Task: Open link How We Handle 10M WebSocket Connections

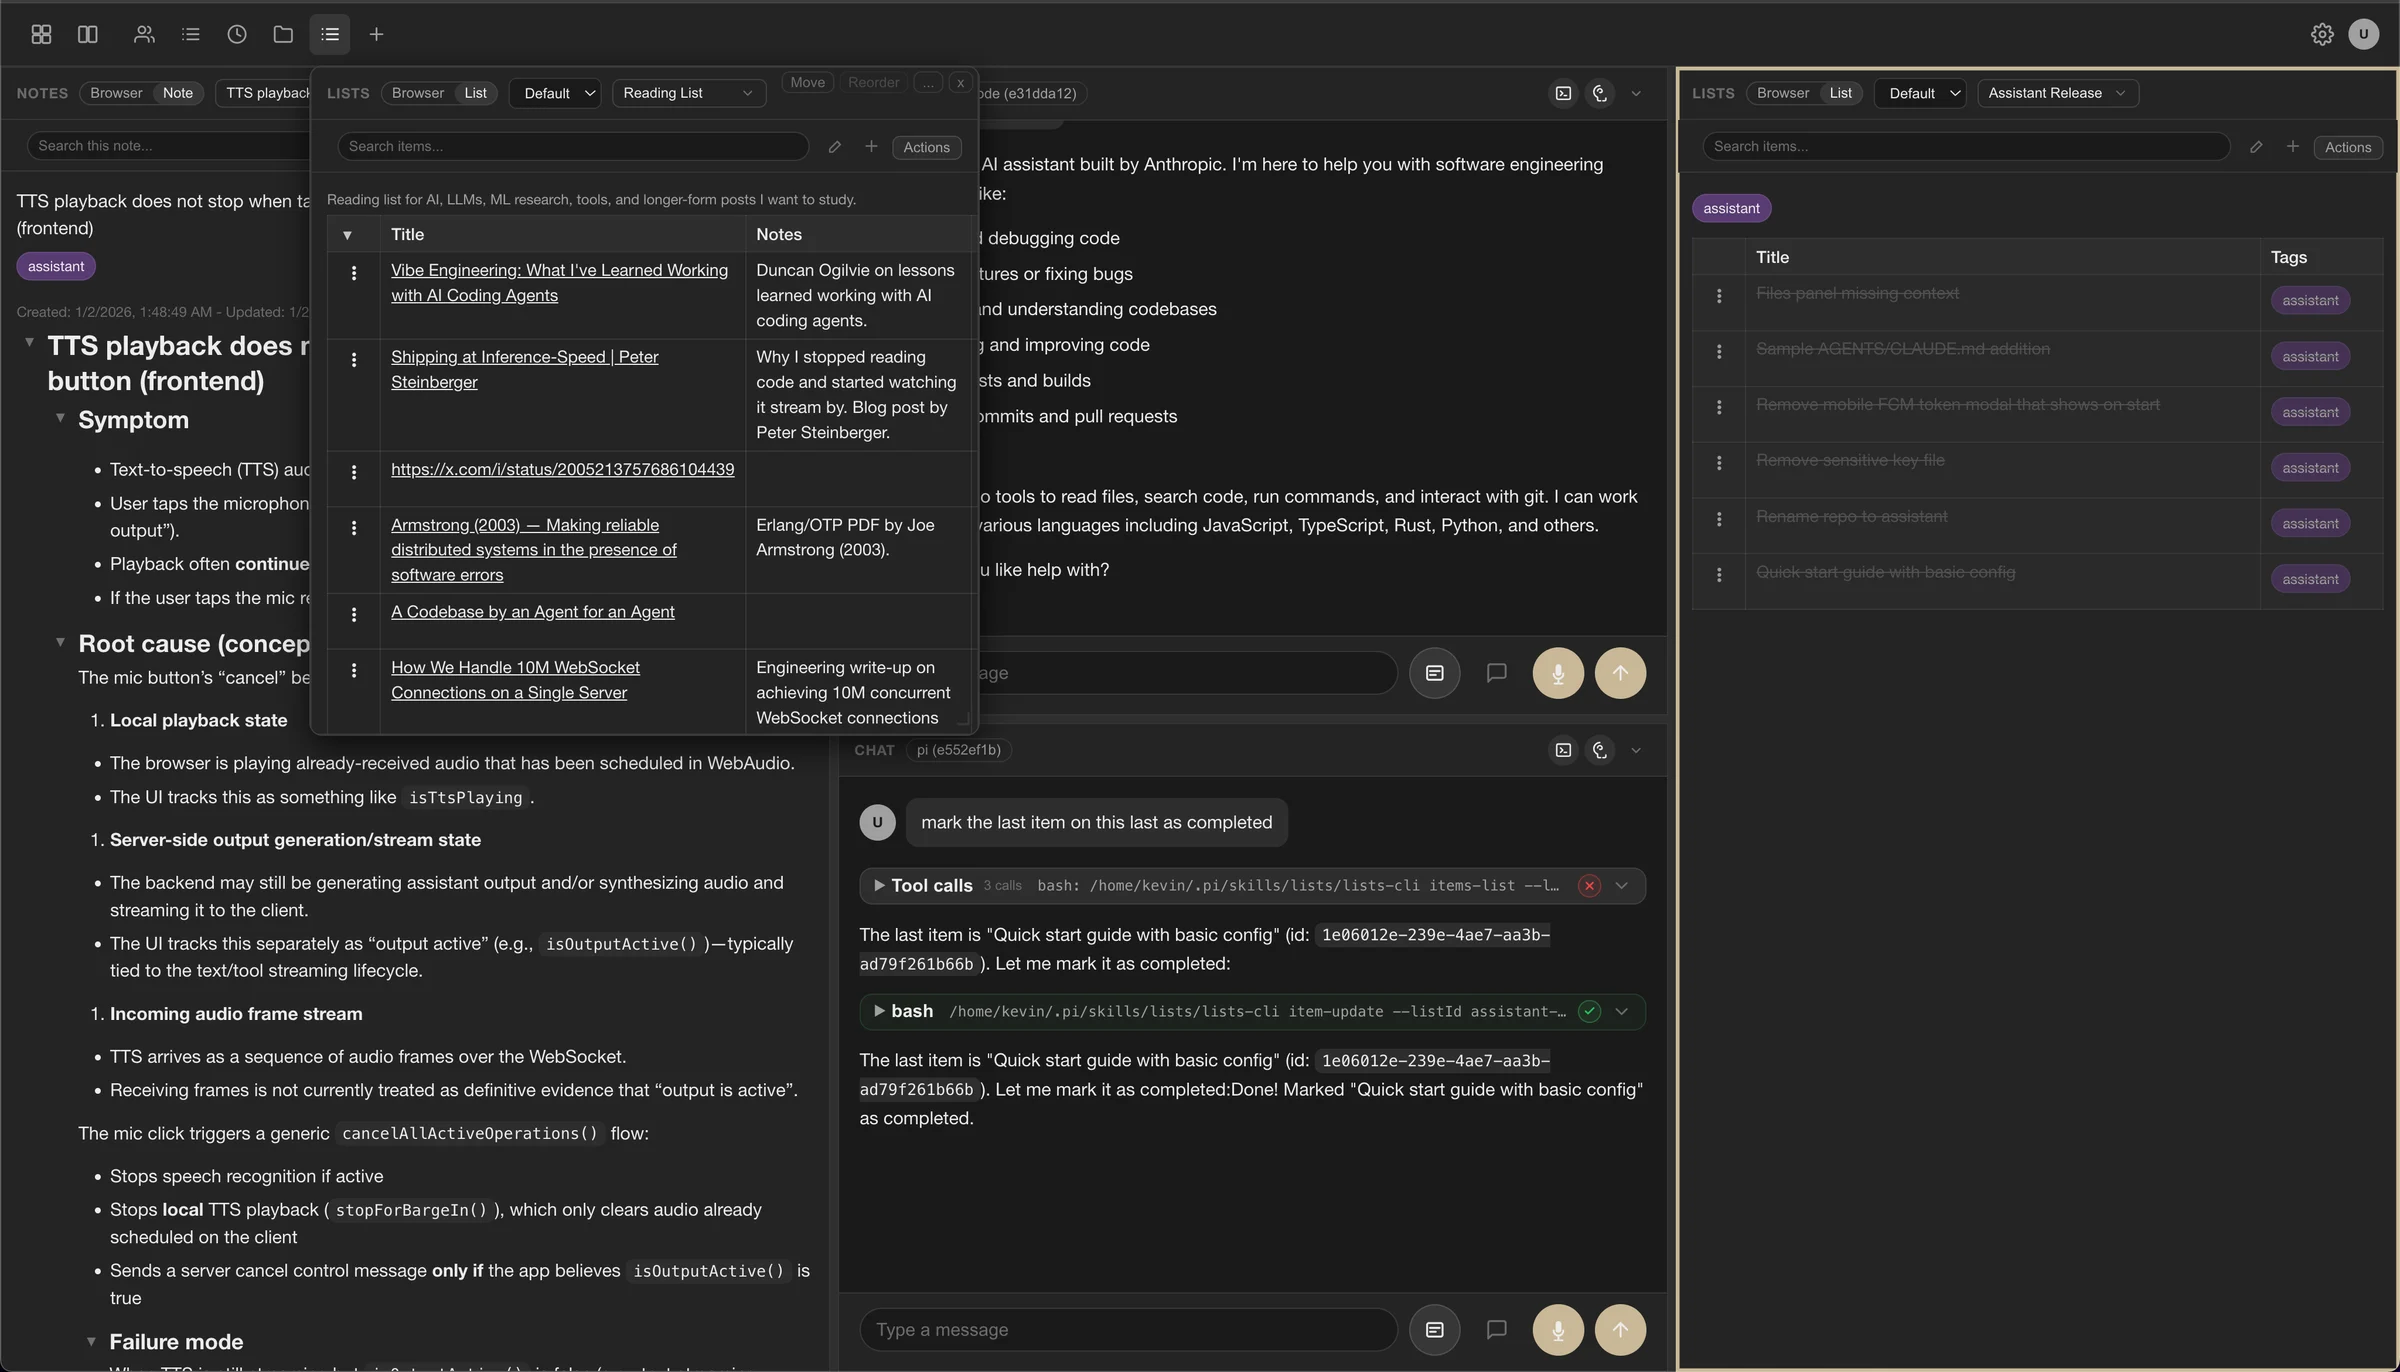Action: [515, 680]
